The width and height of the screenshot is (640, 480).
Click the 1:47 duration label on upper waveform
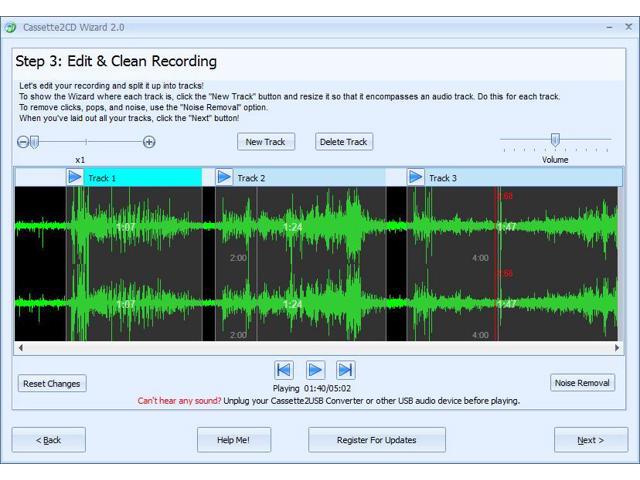point(507,227)
